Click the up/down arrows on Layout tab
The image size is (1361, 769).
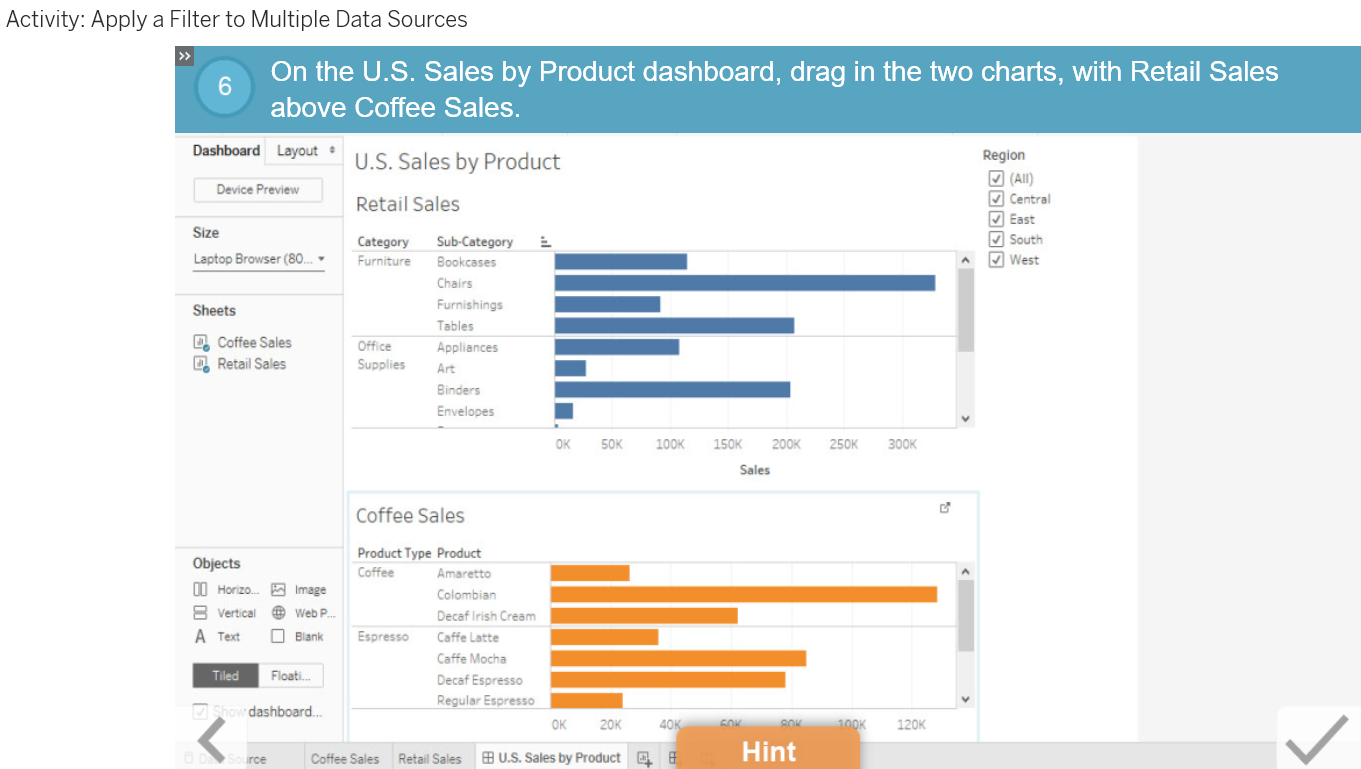(x=331, y=150)
